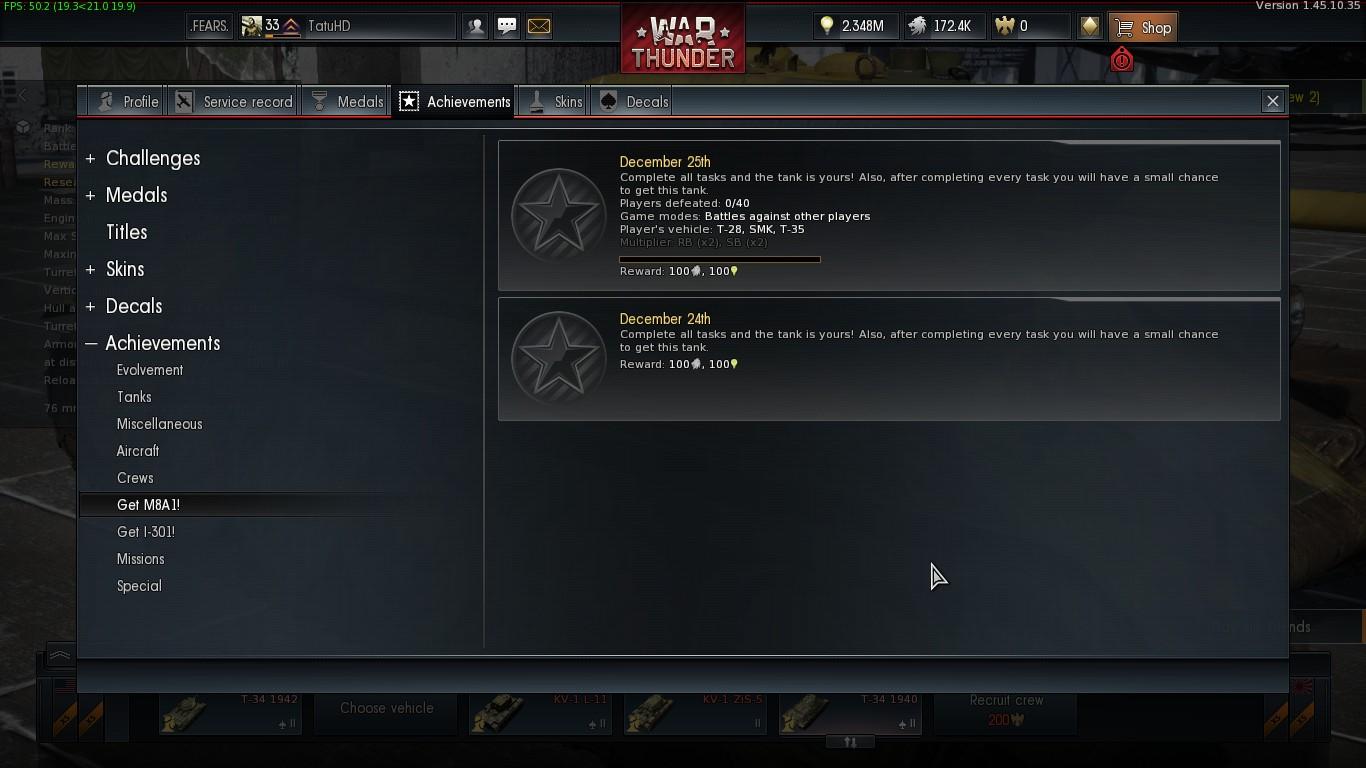
Task: Select the December 24th task star thumbnail
Action: [x=558, y=358]
